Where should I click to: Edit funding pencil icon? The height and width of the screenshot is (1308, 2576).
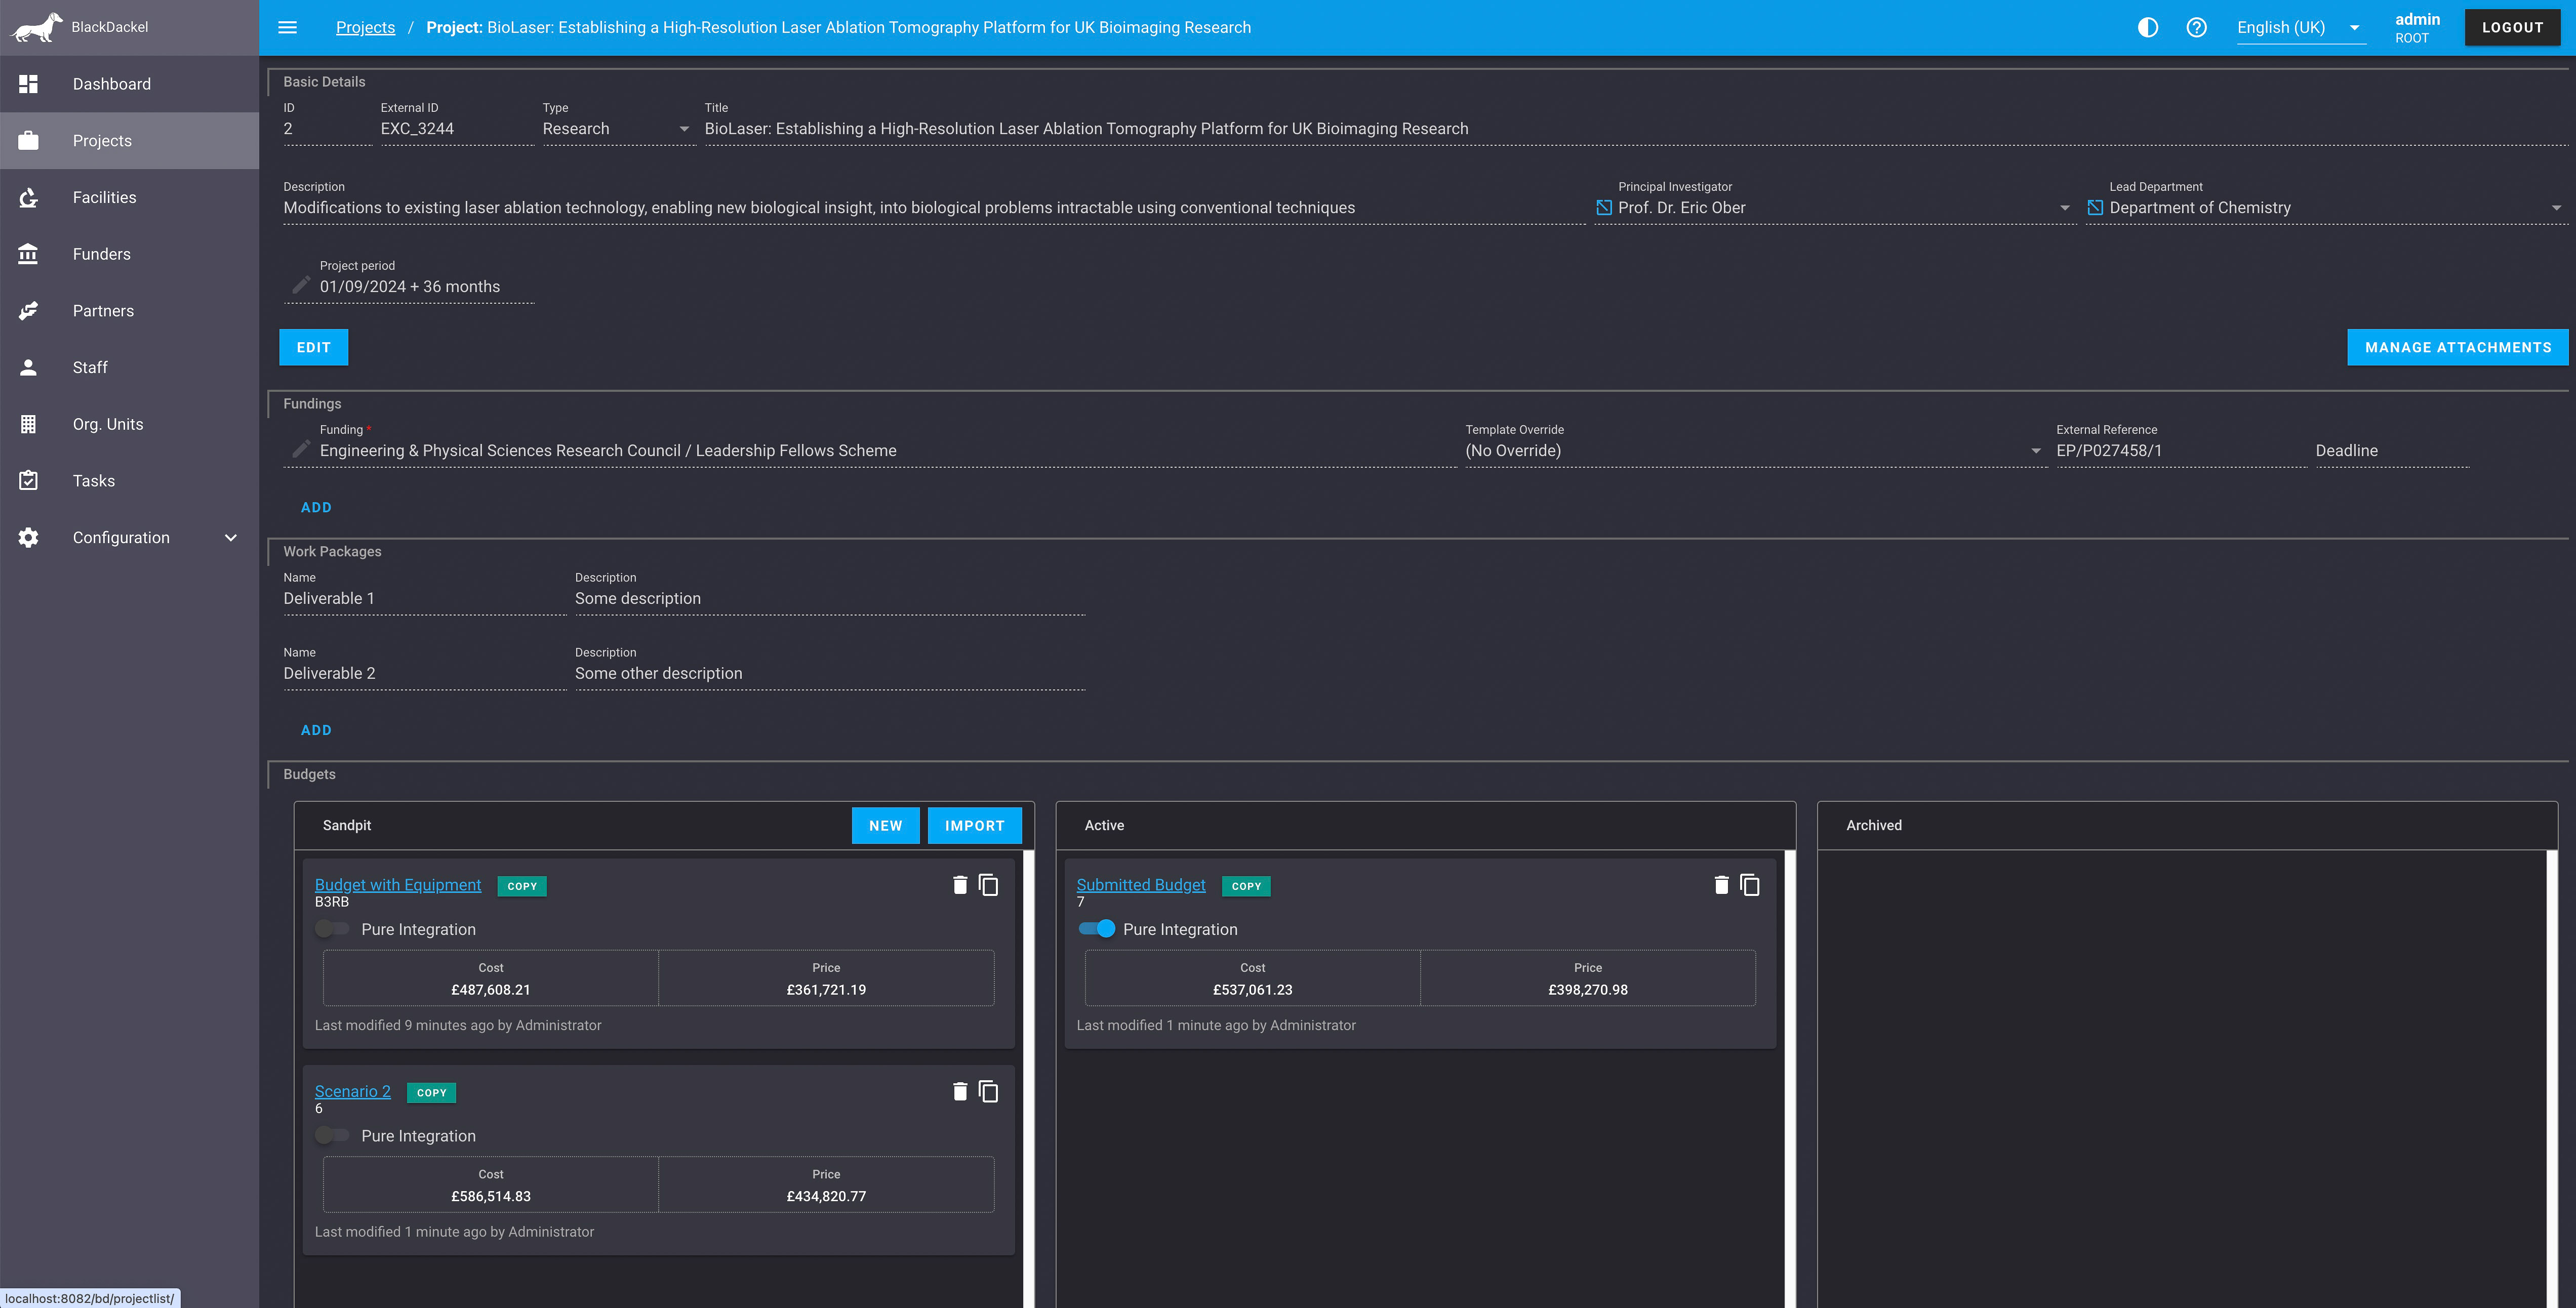tap(300, 449)
